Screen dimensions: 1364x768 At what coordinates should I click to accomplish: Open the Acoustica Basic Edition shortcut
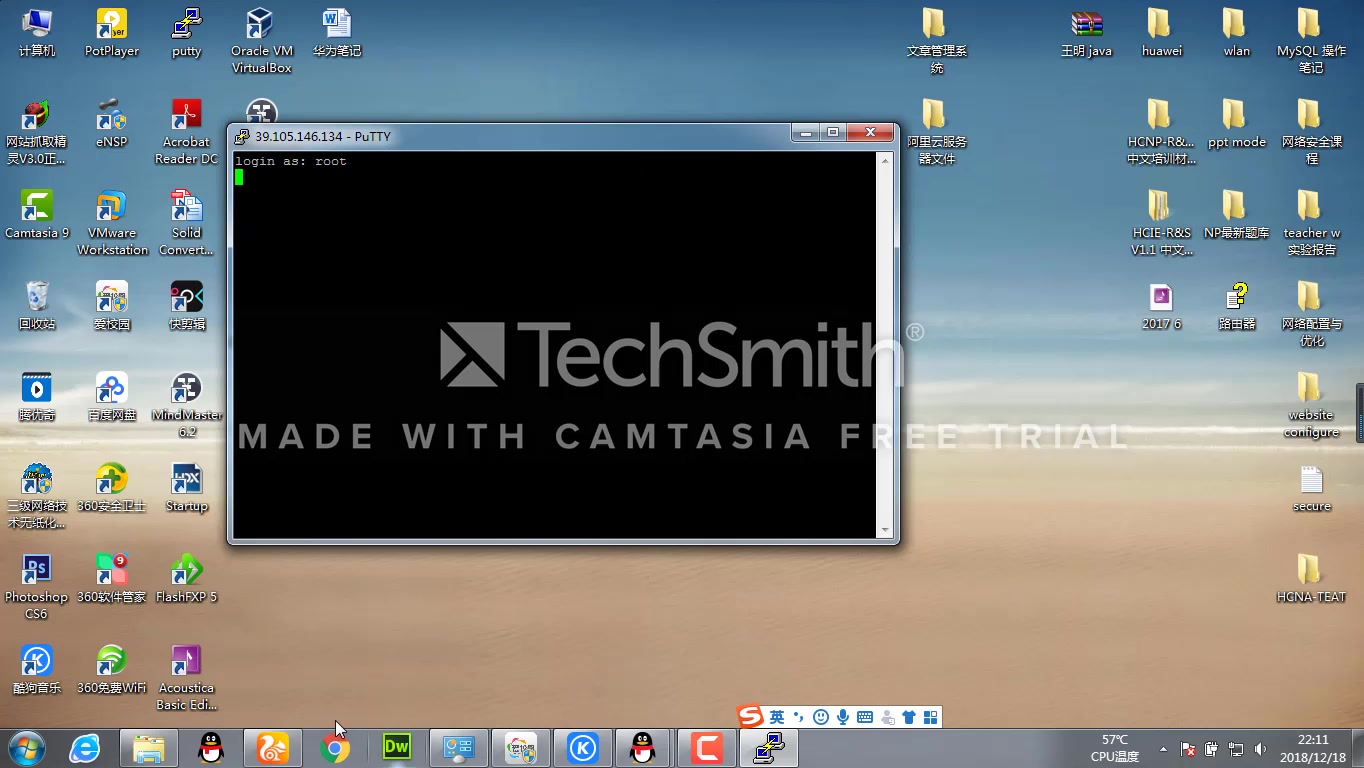(x=186, y=677)
